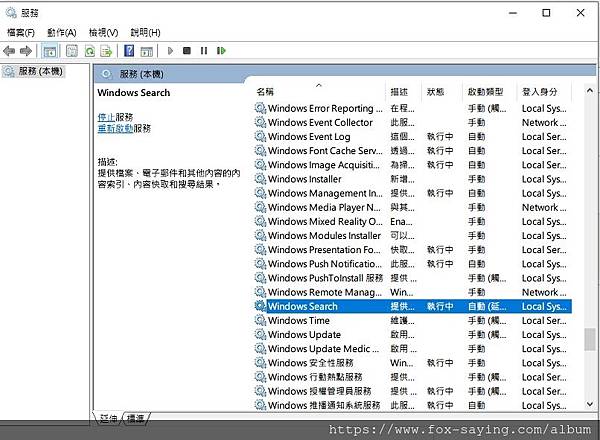Select 服務 (本機) in the console tree
Screen dimensions: 600x440
click(x=40, y=71)
